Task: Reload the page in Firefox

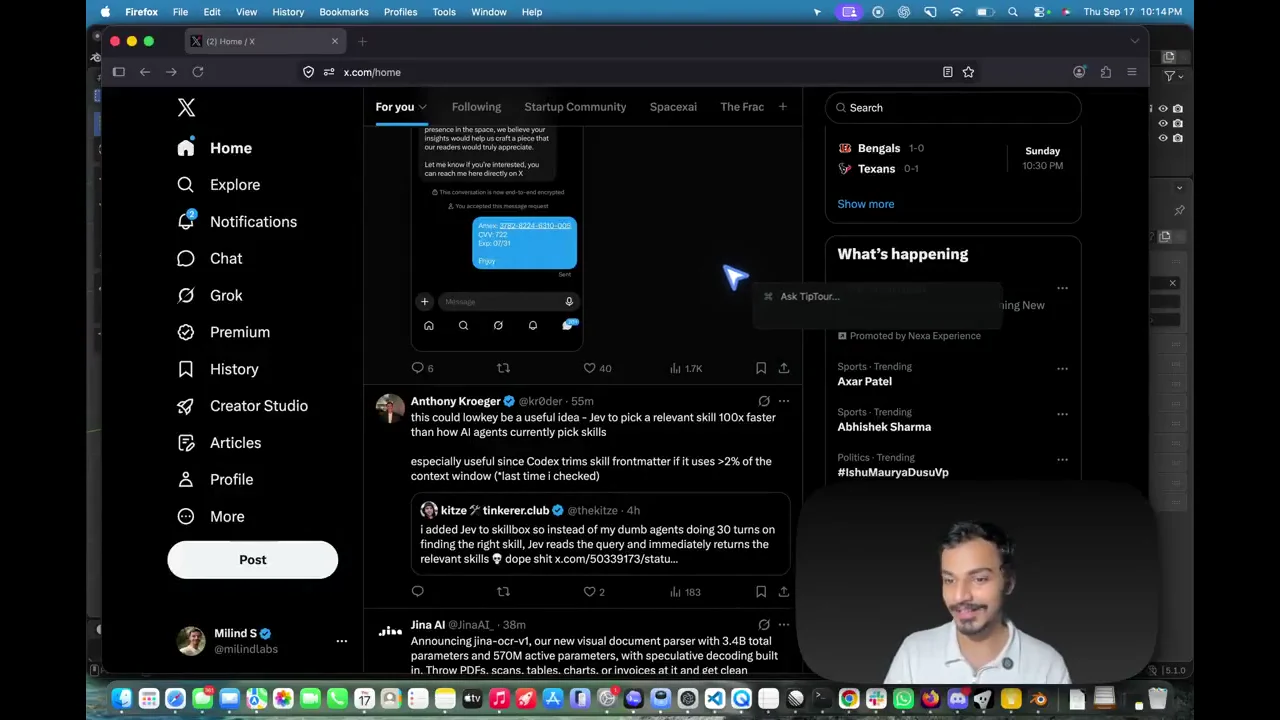Action: [198, 72]
